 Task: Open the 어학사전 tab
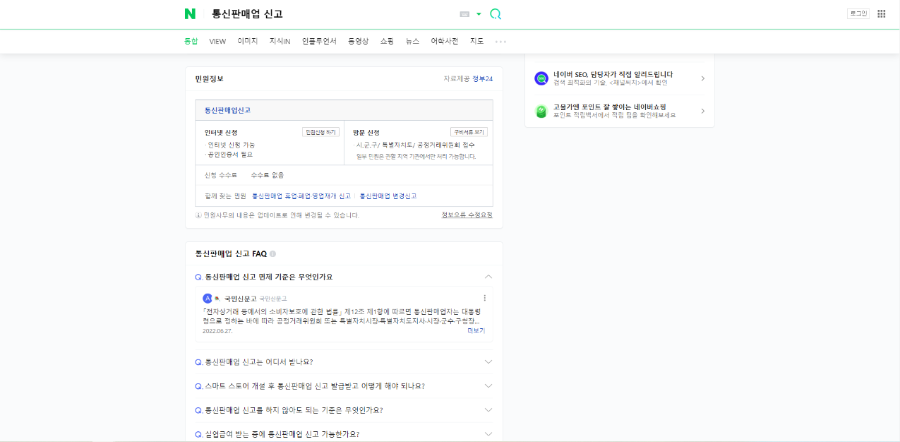click(445, 41)
